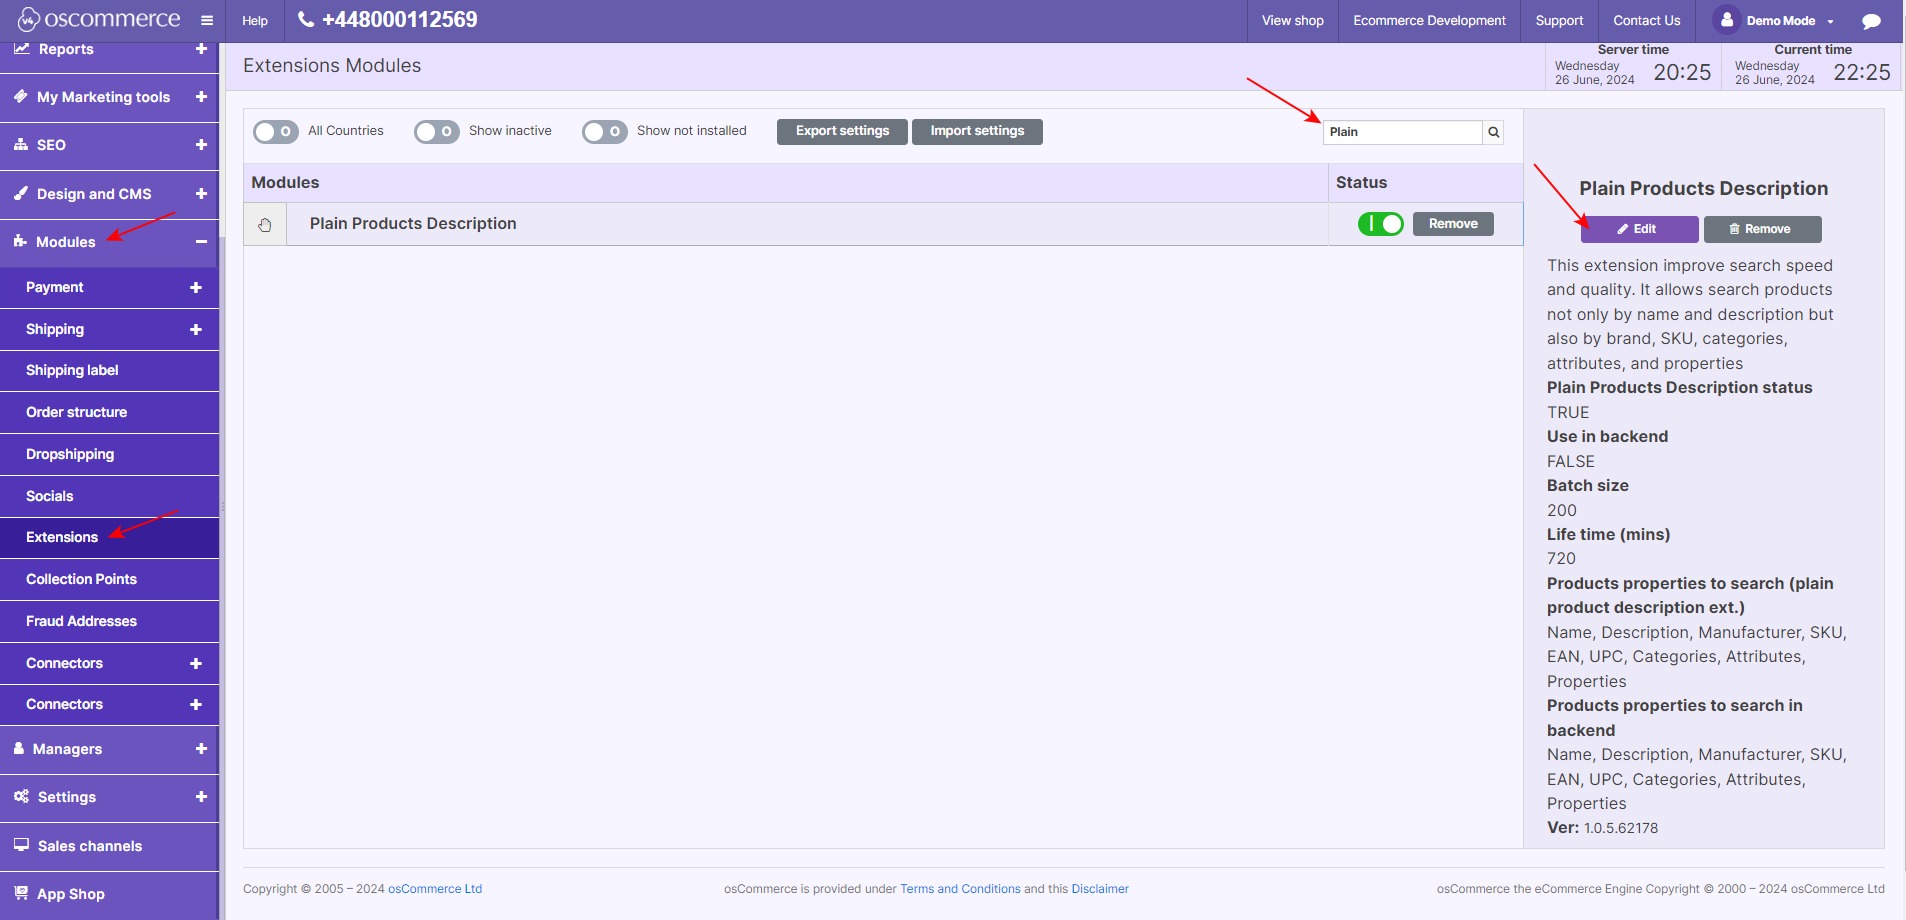Open the Support link
Image resolution: width=1906 pixels, height=920 pixels.
1559,20
